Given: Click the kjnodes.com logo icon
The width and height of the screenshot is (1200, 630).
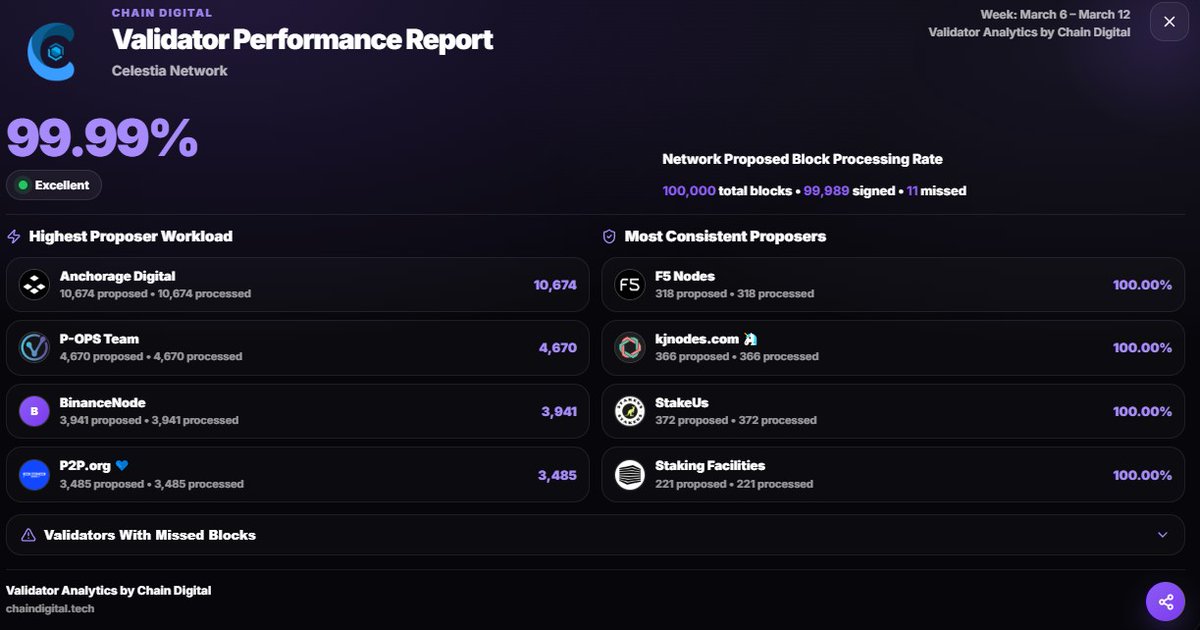Looking at the screenshot, I should point(630,348).
